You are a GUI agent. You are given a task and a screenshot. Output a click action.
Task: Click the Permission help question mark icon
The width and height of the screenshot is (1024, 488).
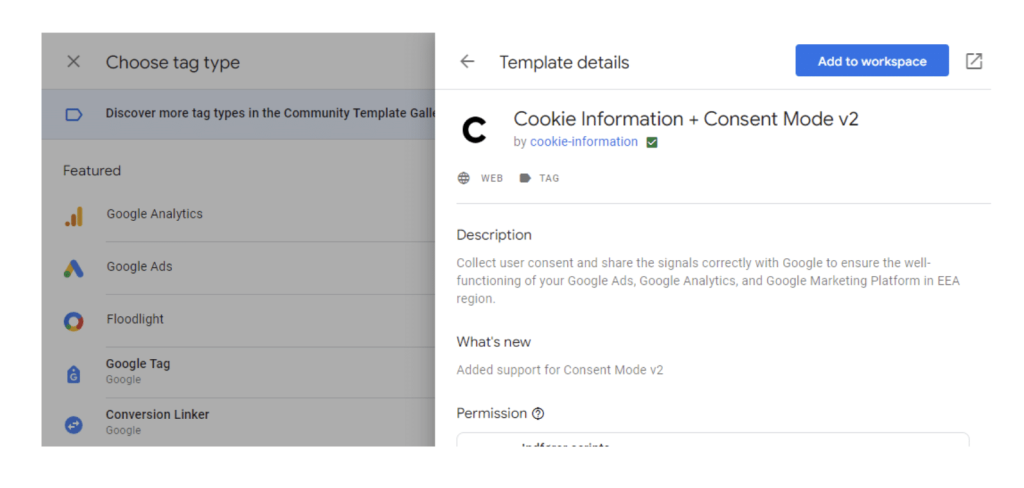click(x=538, y=414)
